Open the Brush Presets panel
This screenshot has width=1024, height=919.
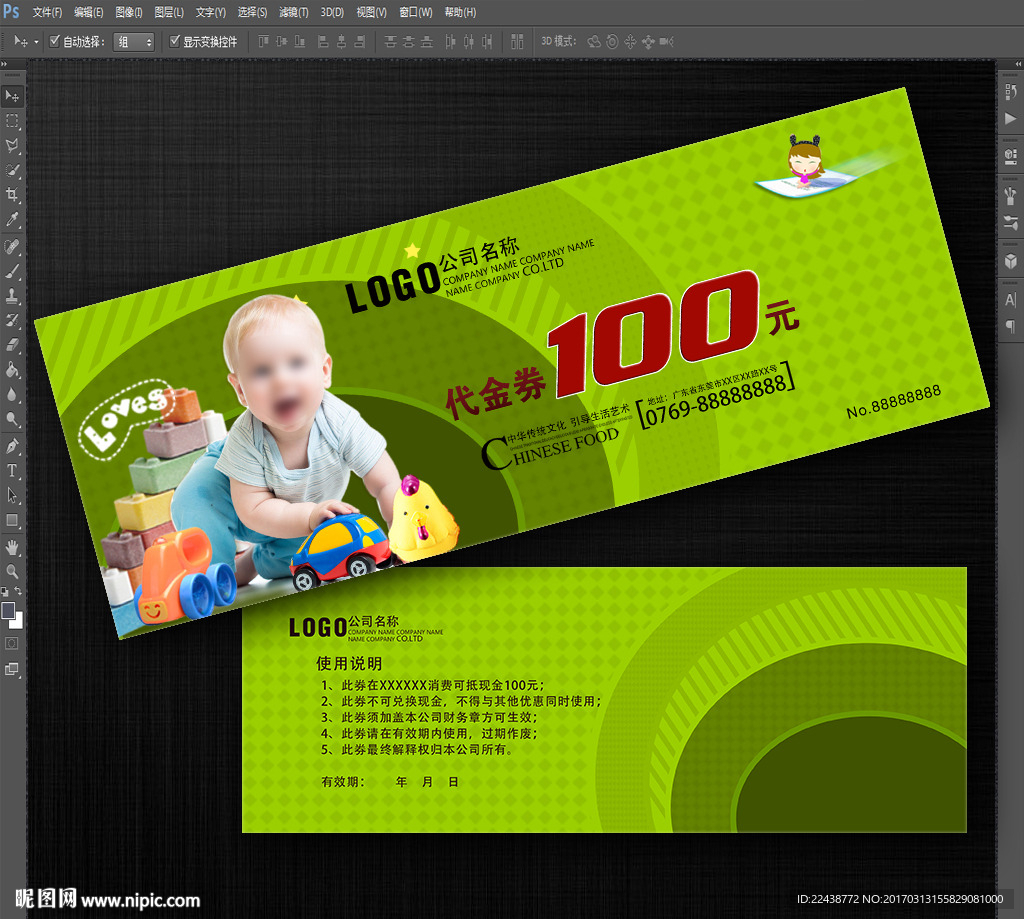(x=1010, y=223)
